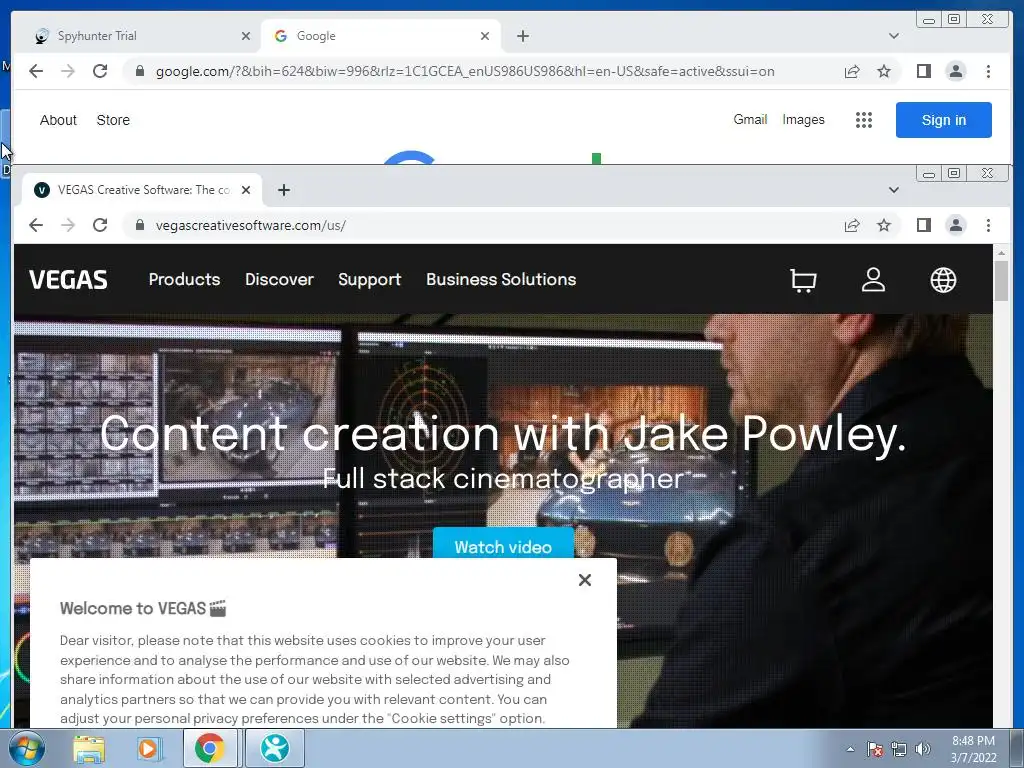Open side panel in Google browser window
This screenshot has width=1024, height=768.
coord(923,71)
